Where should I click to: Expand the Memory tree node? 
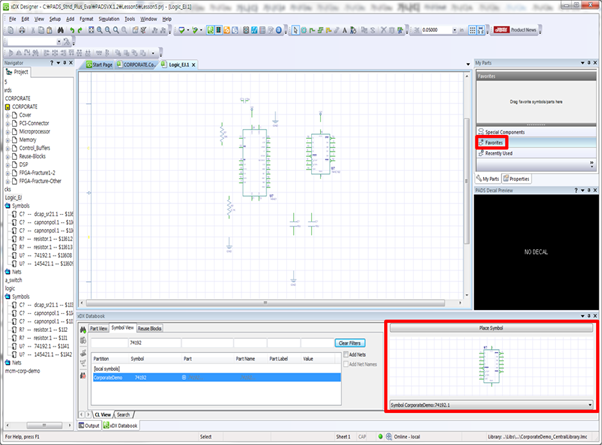8,140
